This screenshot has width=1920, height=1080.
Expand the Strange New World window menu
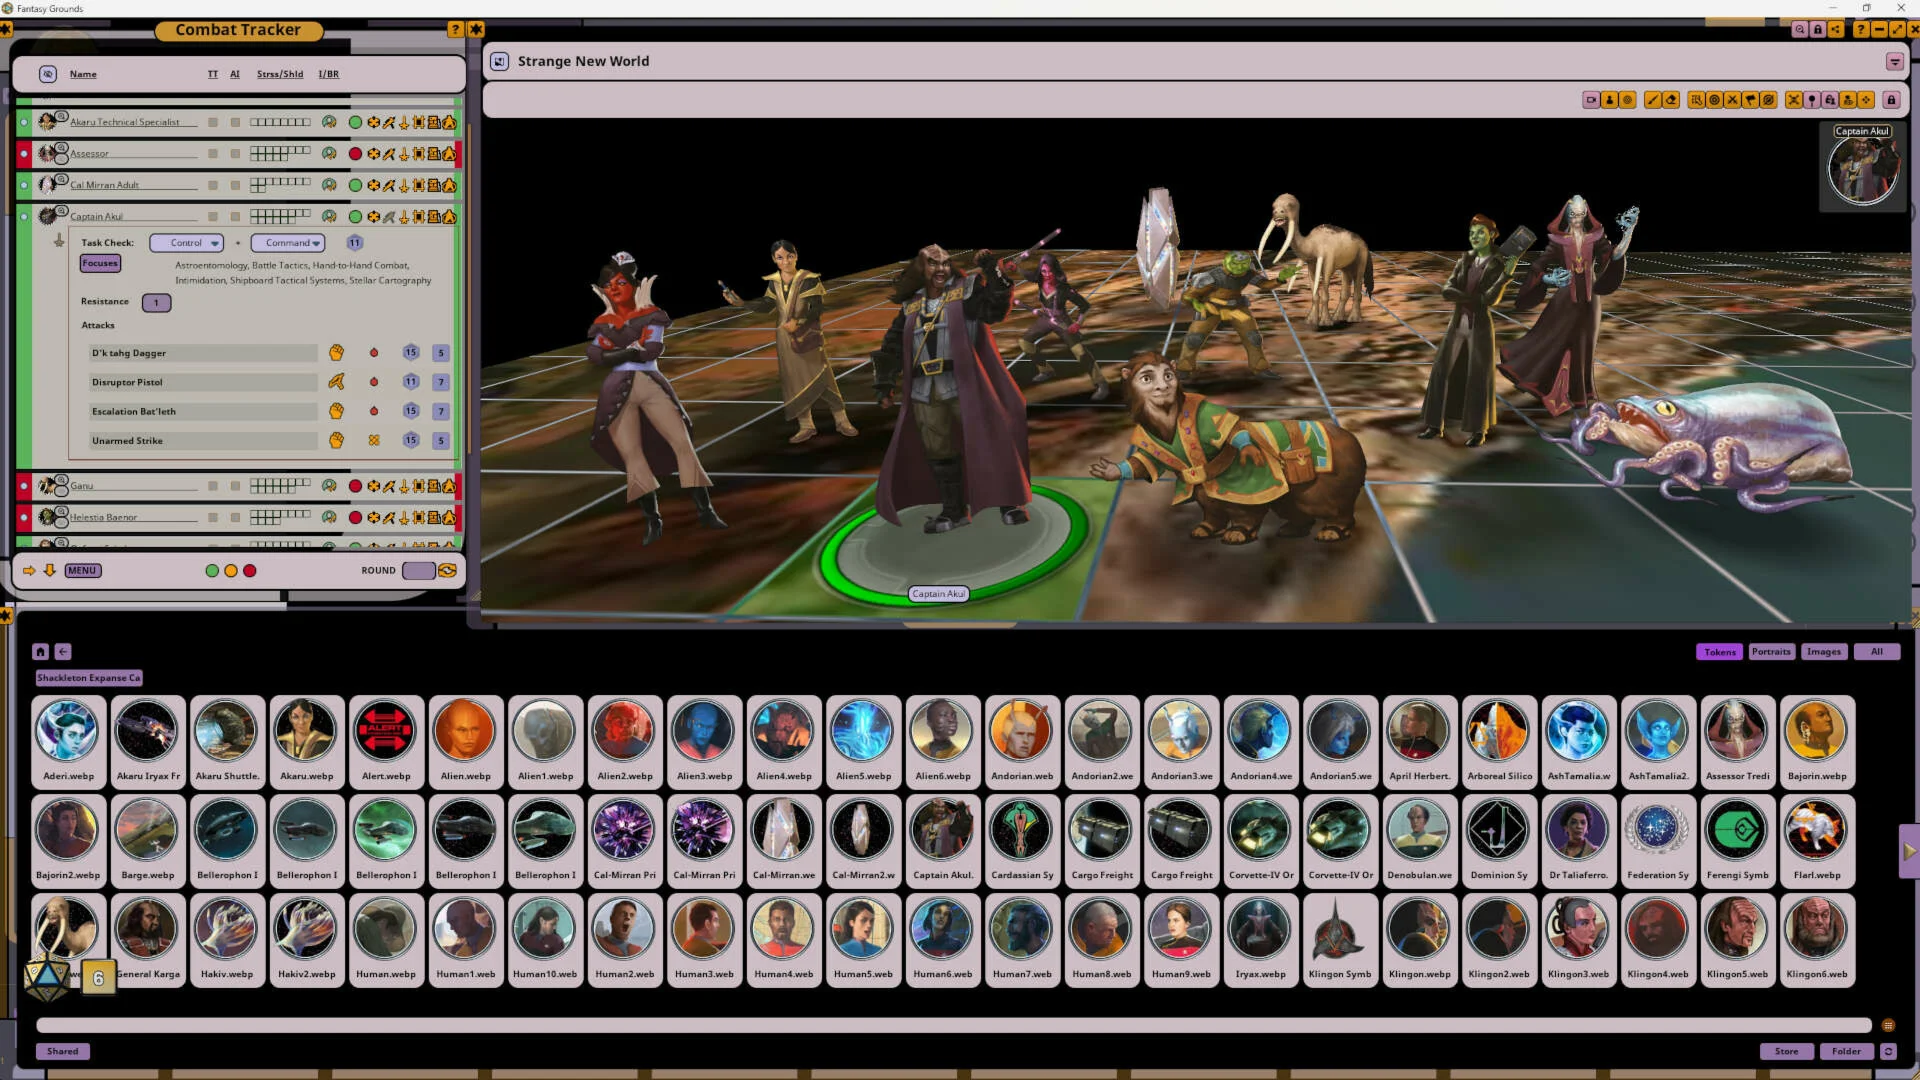1894,62
